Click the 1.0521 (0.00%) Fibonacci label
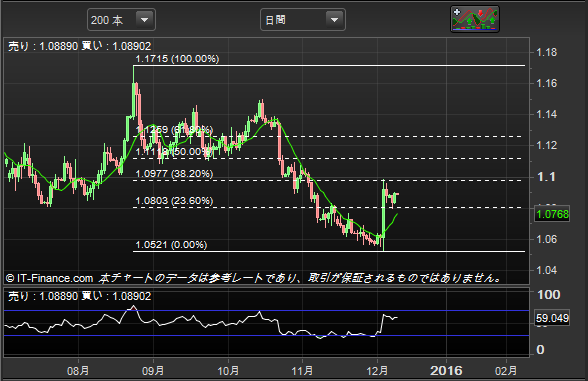588x381 pixels. point(171,245)
